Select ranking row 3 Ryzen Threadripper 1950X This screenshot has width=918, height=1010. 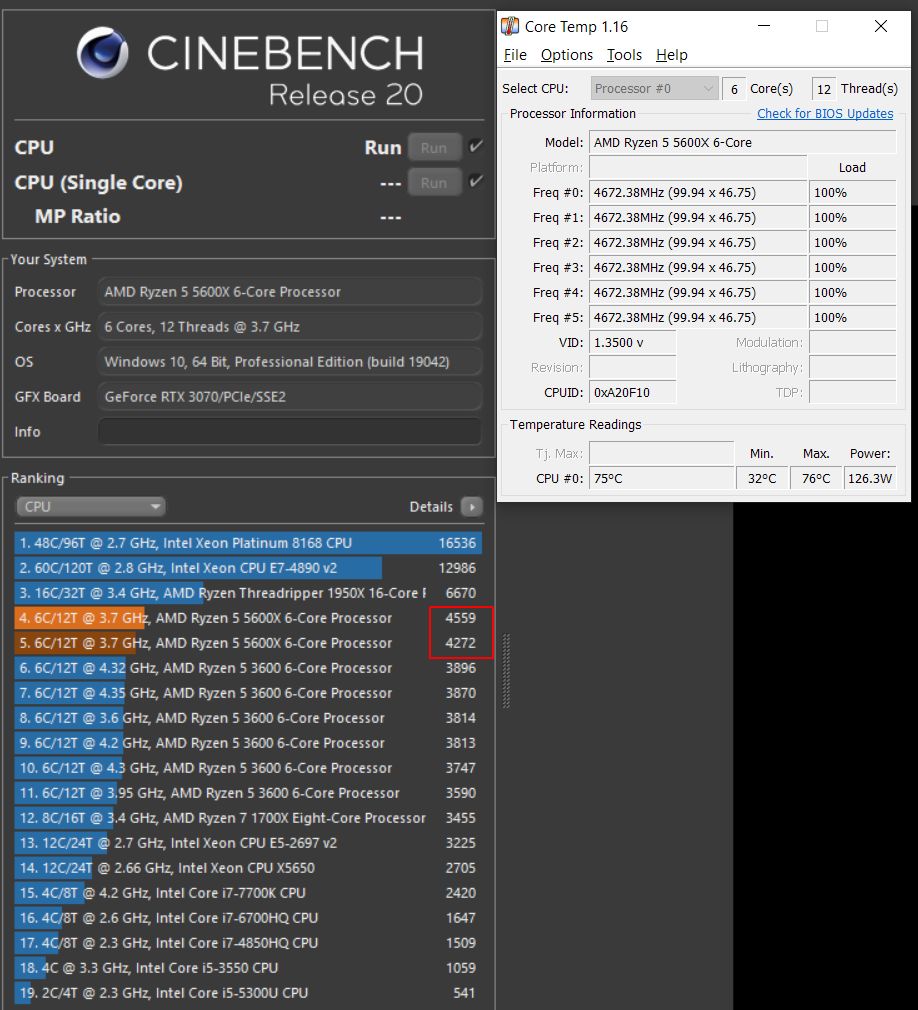(248, 593)
